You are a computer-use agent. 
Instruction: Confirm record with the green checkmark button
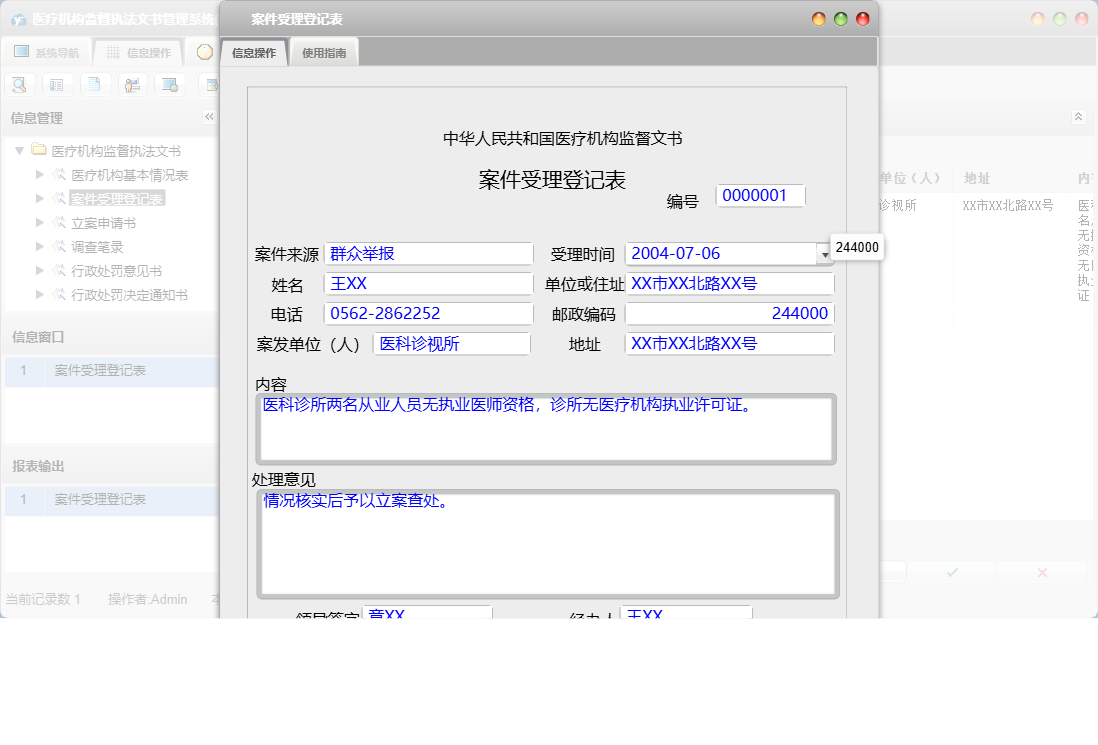pos(951,572)
